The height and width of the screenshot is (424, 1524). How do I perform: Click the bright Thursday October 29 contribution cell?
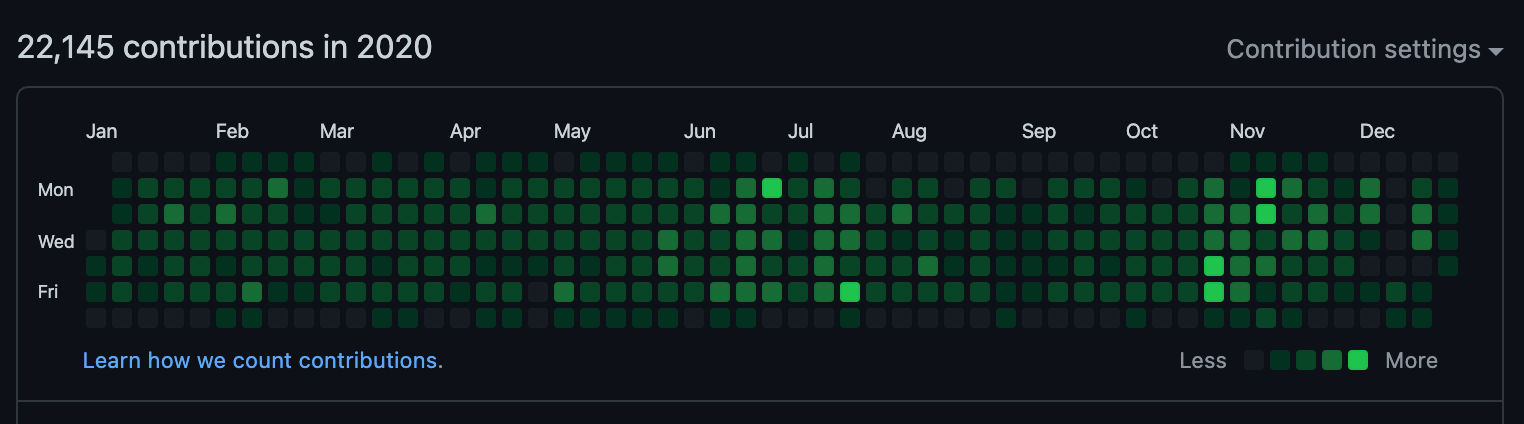[x=1214, y=266]
